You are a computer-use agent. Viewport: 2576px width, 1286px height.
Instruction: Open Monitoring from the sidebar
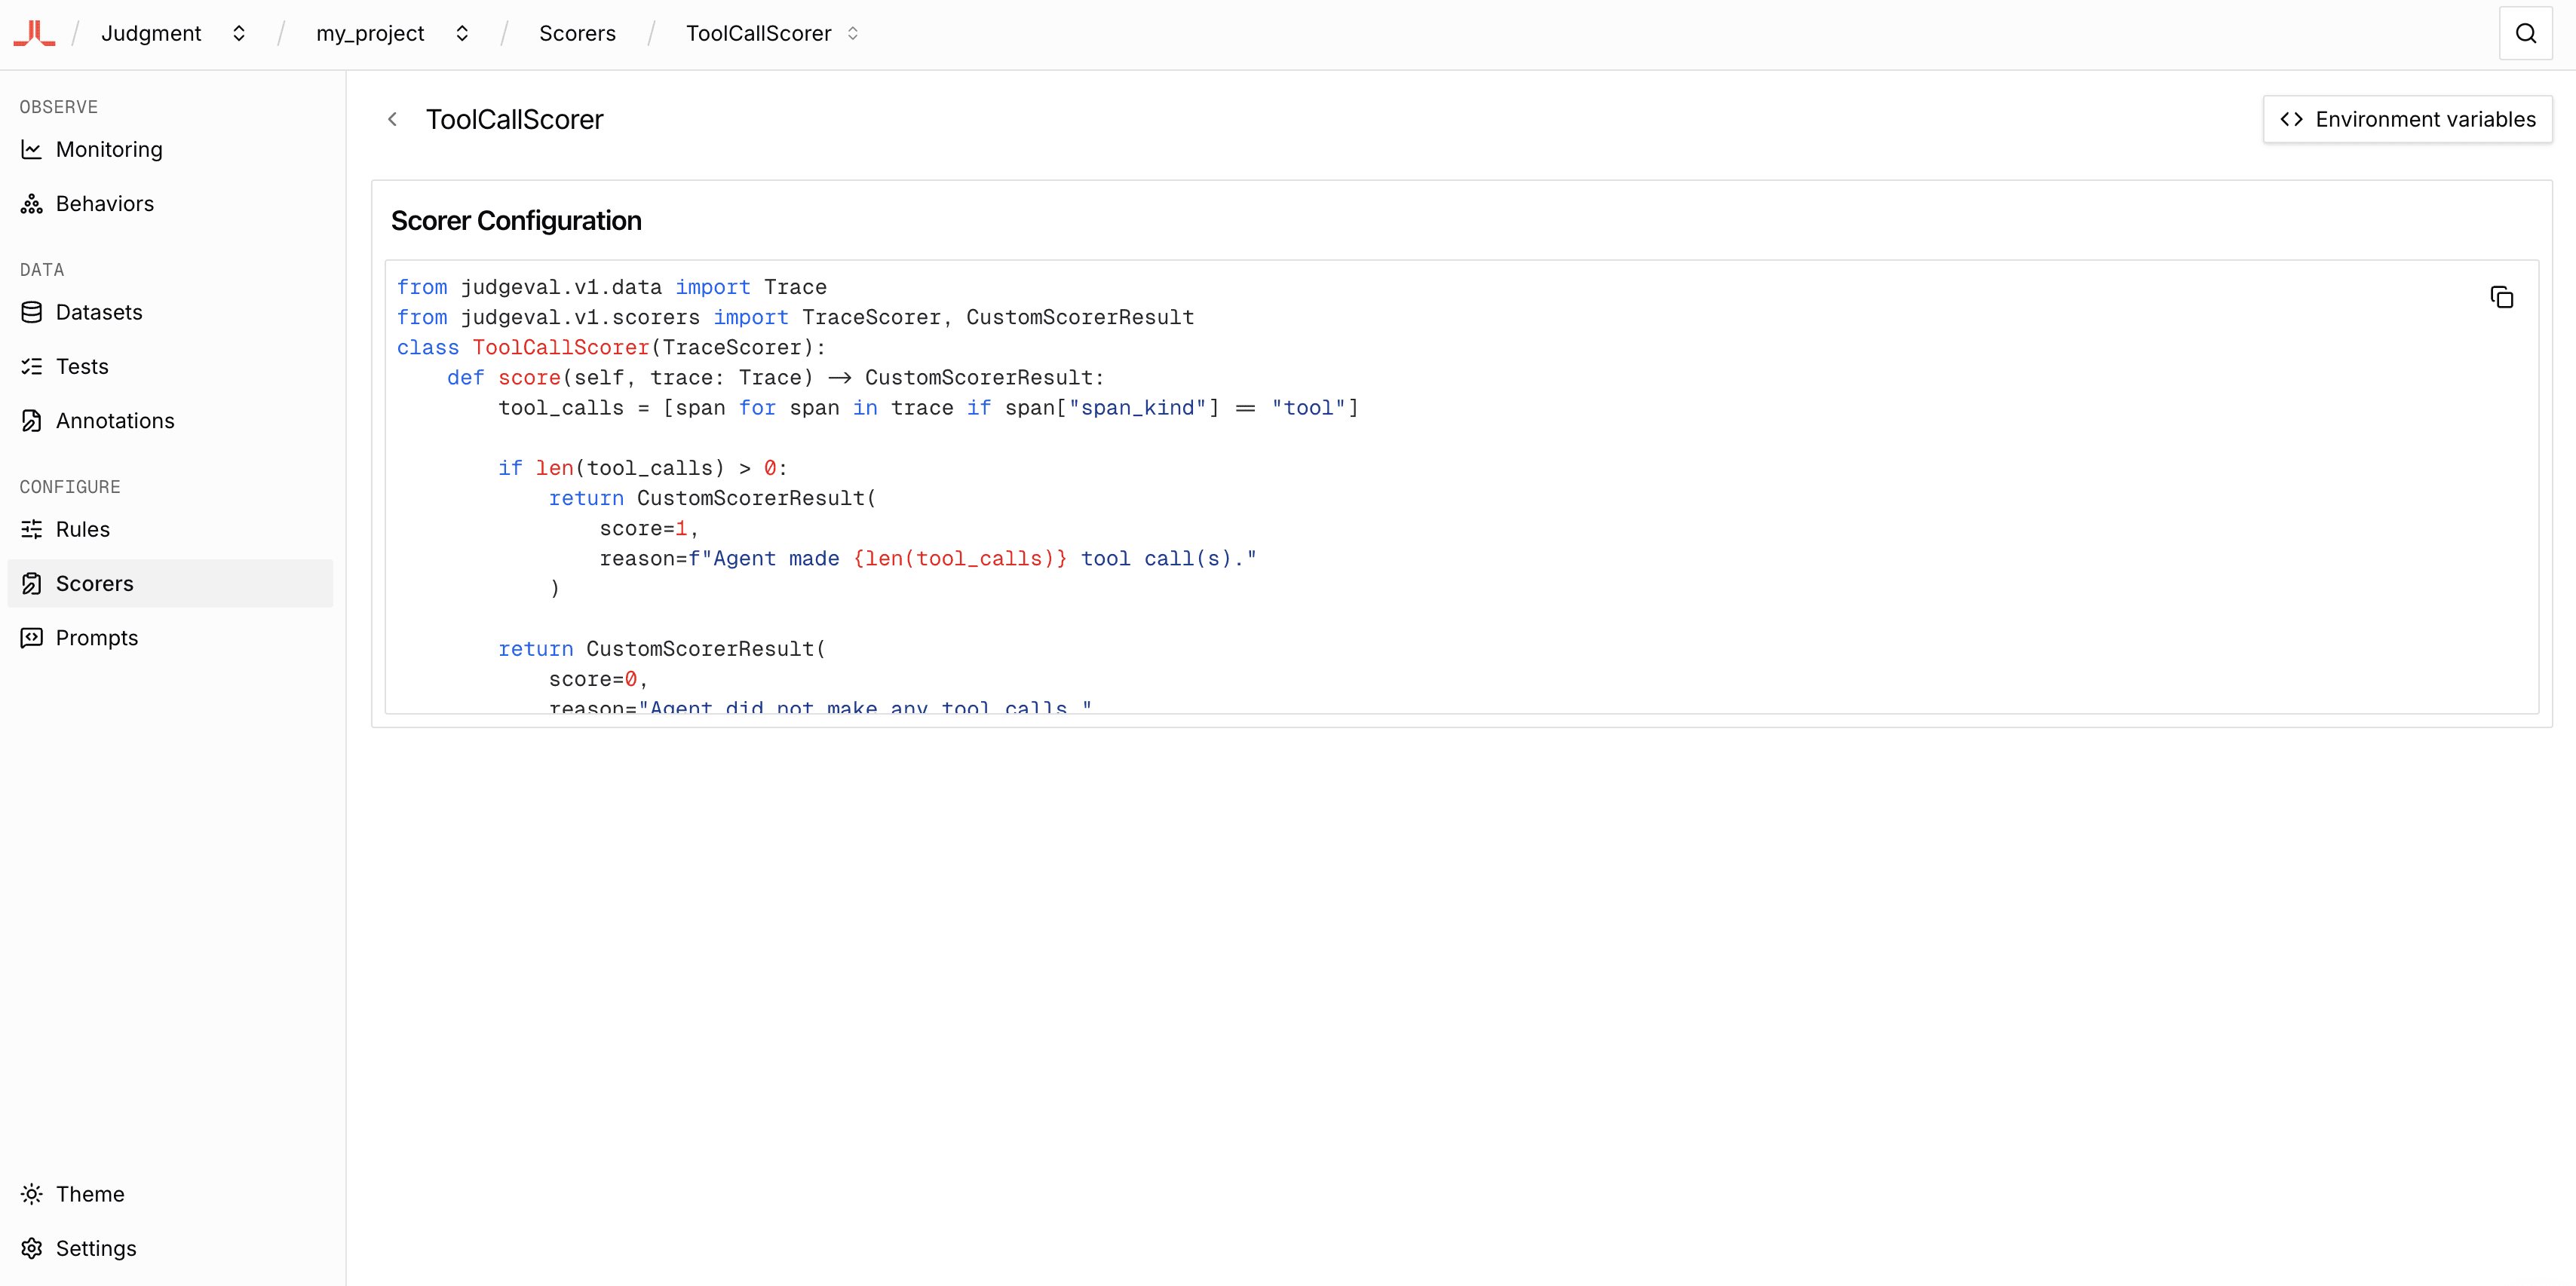109,149
